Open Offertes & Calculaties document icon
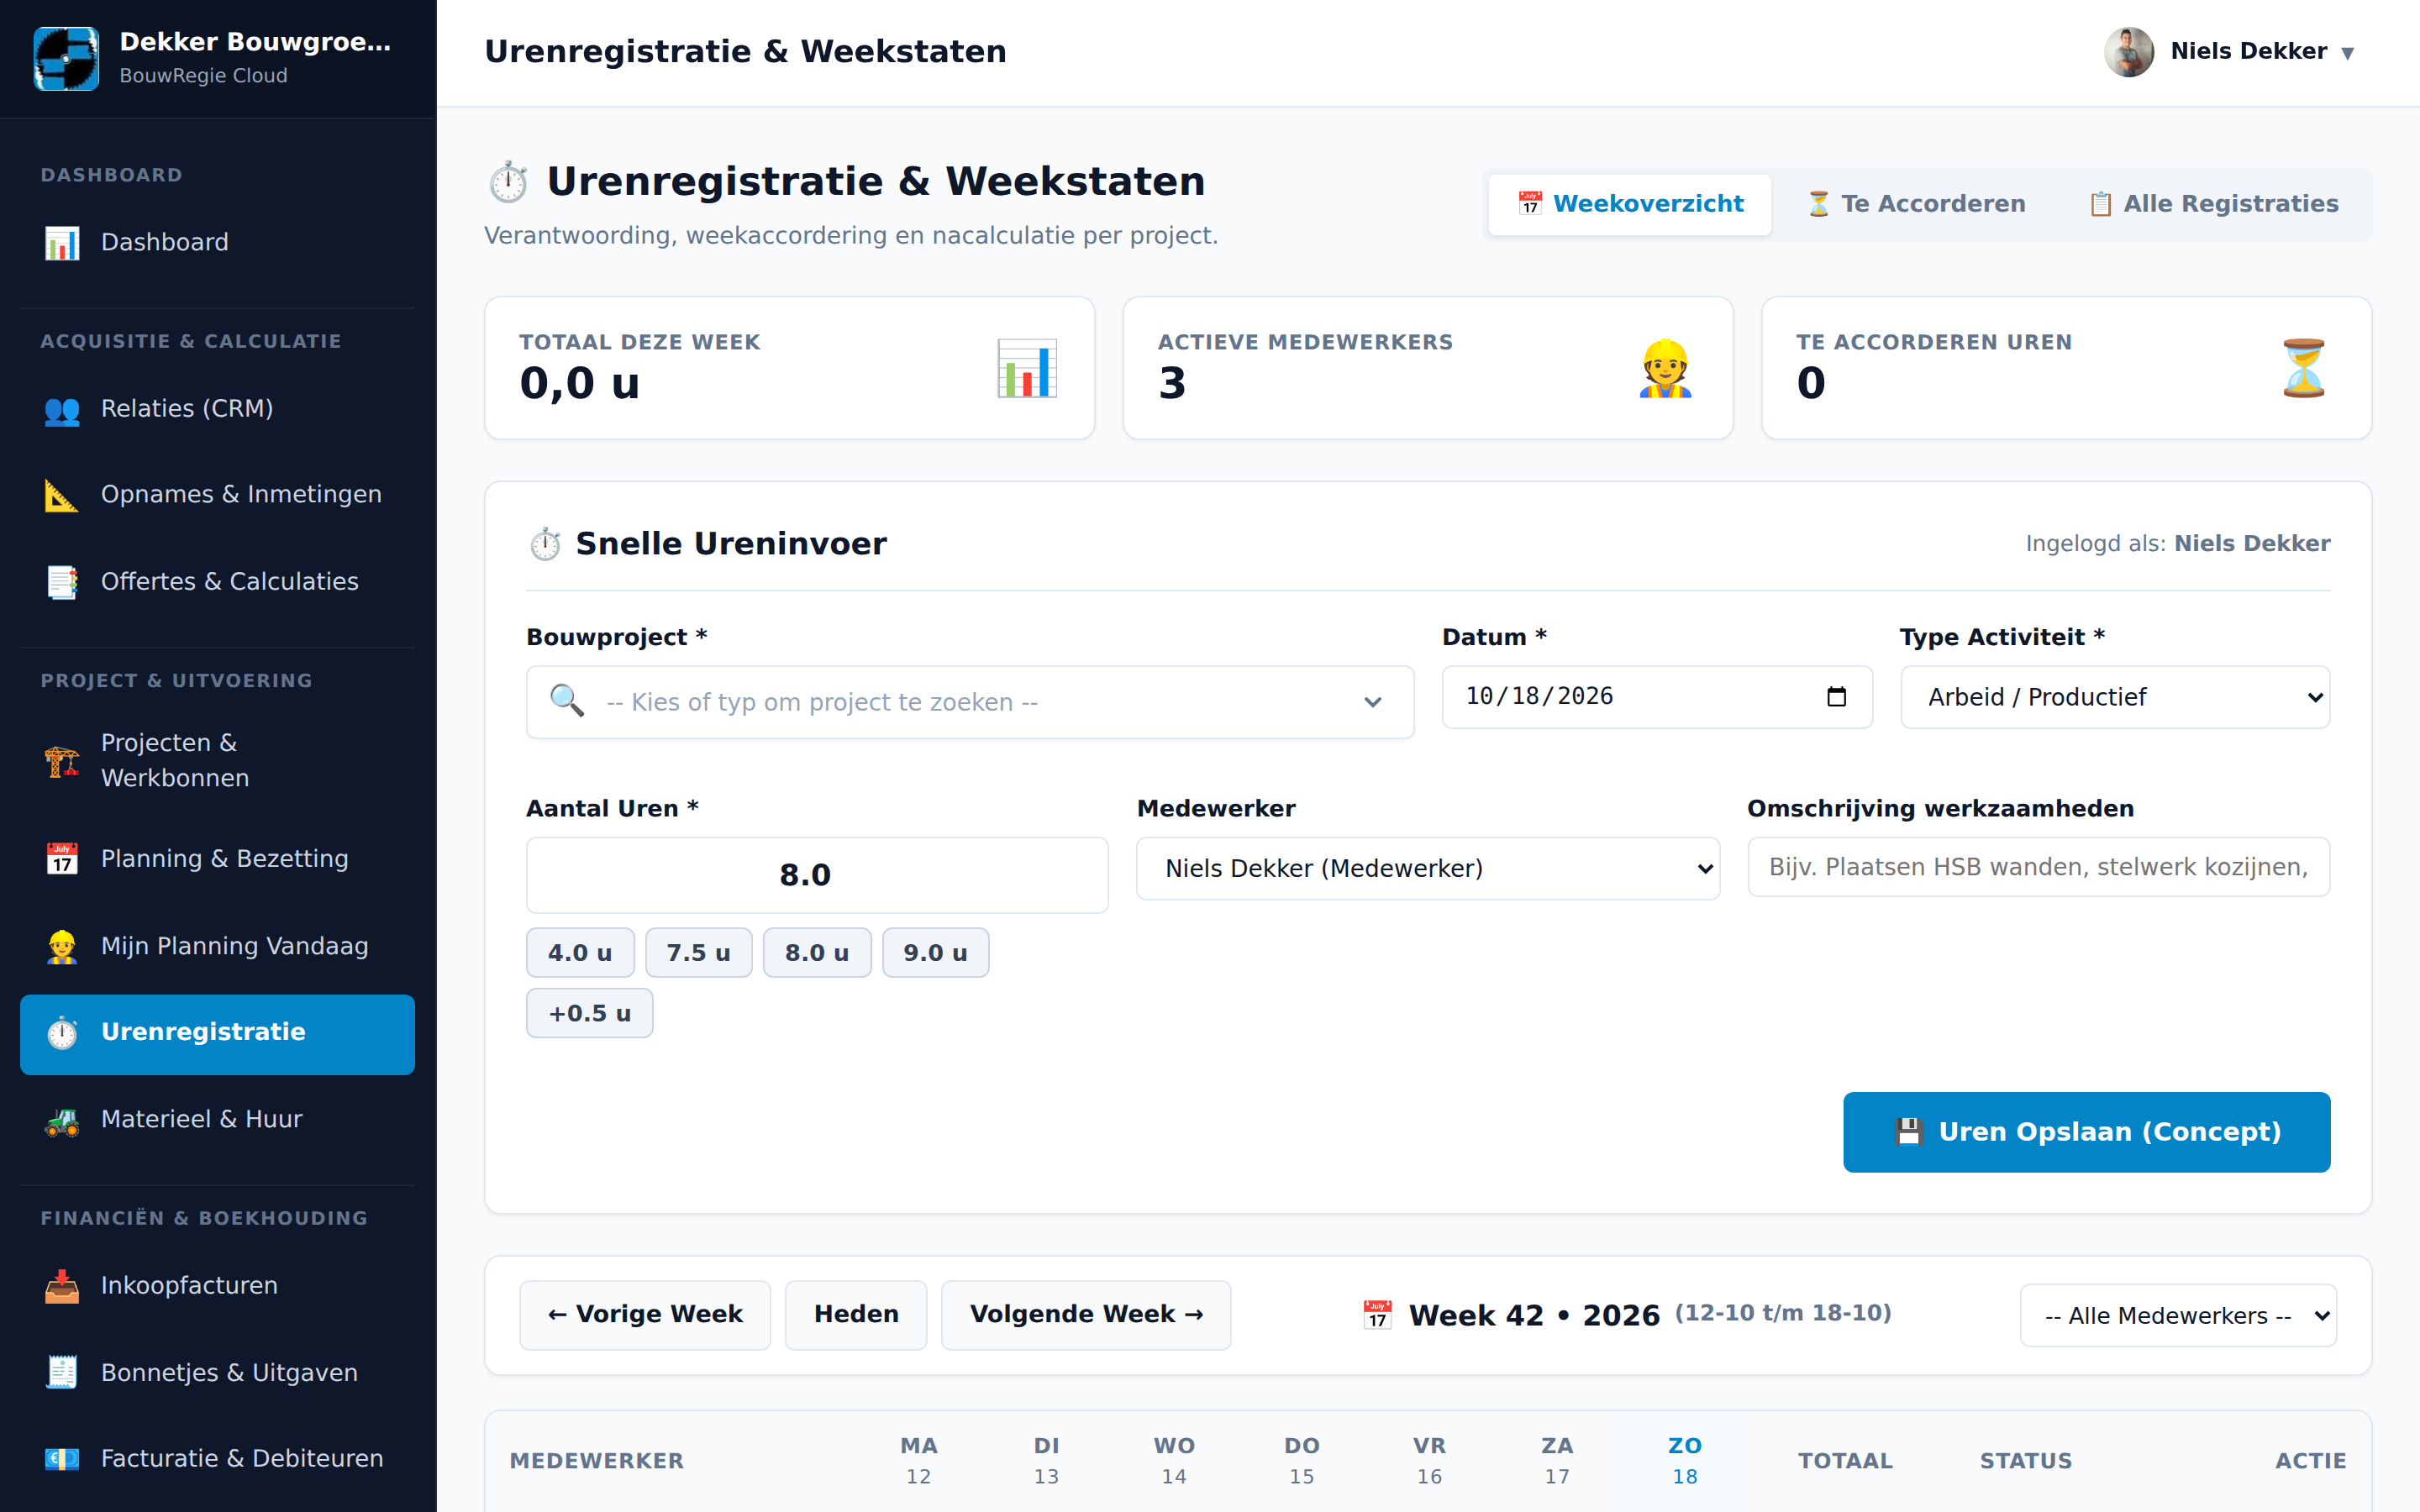Screen dimensions: 2420x1512 [x=62, y=582]
